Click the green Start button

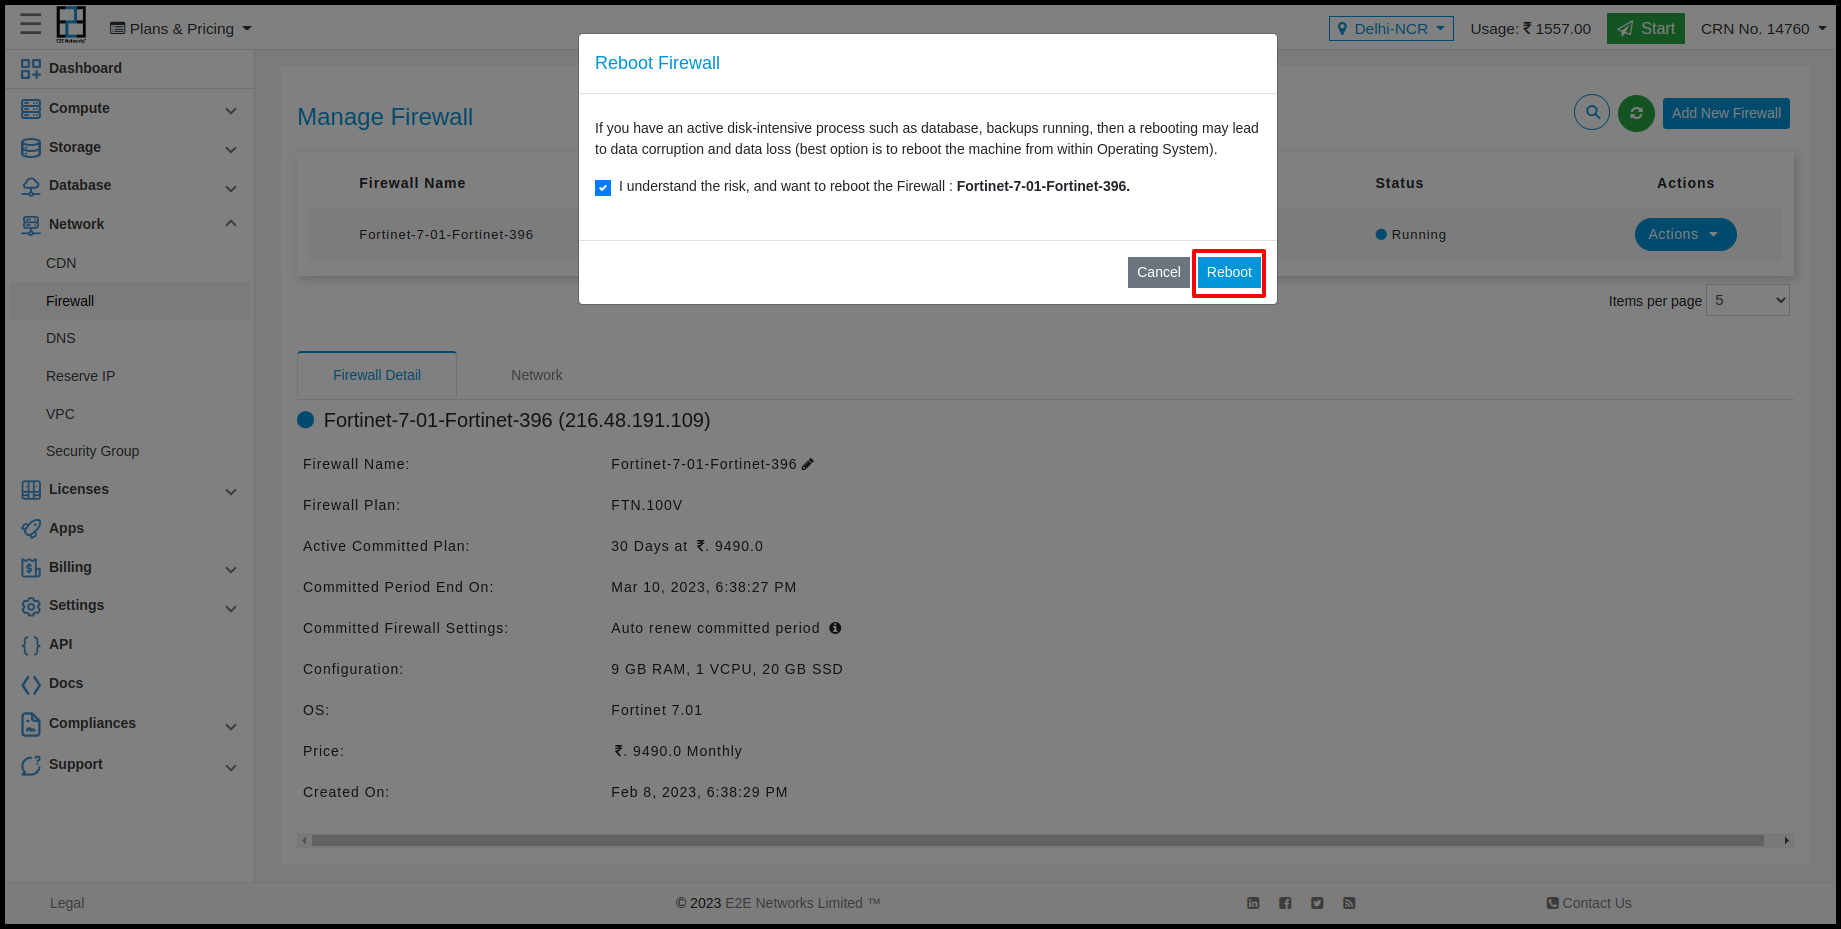pyautogui.click(x=1646, y=28)
